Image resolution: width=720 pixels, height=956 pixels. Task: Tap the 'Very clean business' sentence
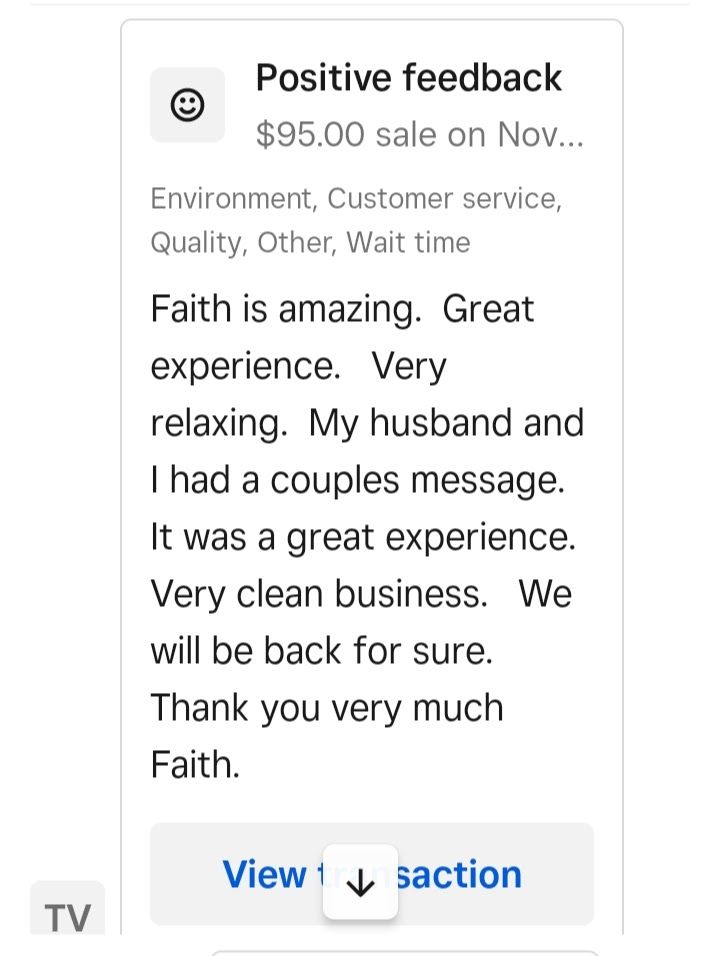pyautogui.click(x=319, y=594)
